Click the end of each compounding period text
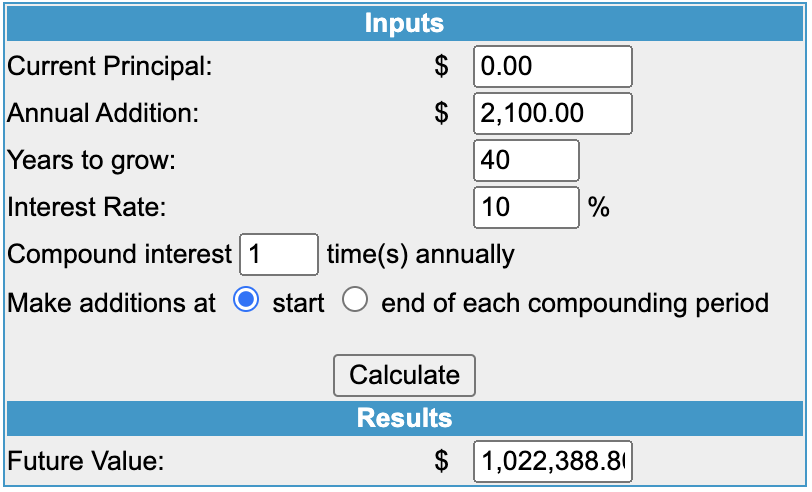The image size is (812, 492). (x=575, y=303)
